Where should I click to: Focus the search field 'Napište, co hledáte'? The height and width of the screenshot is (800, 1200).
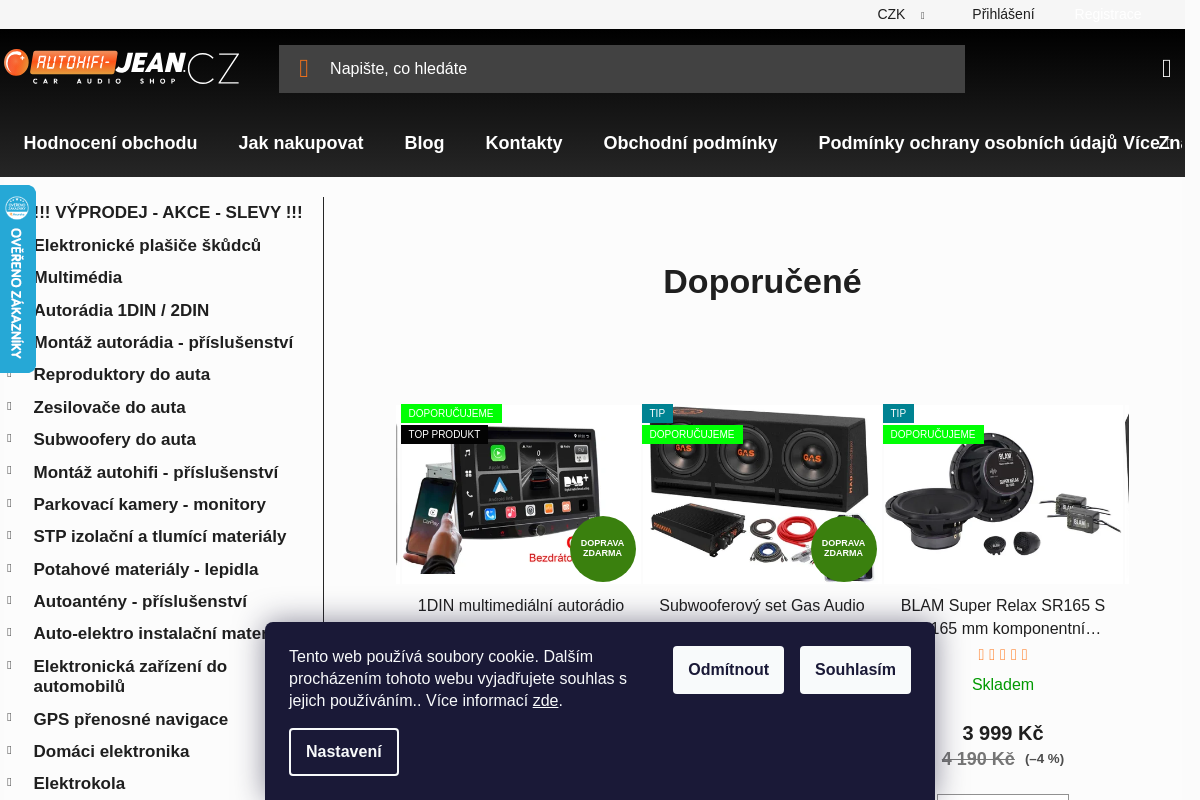pos(622,69)
